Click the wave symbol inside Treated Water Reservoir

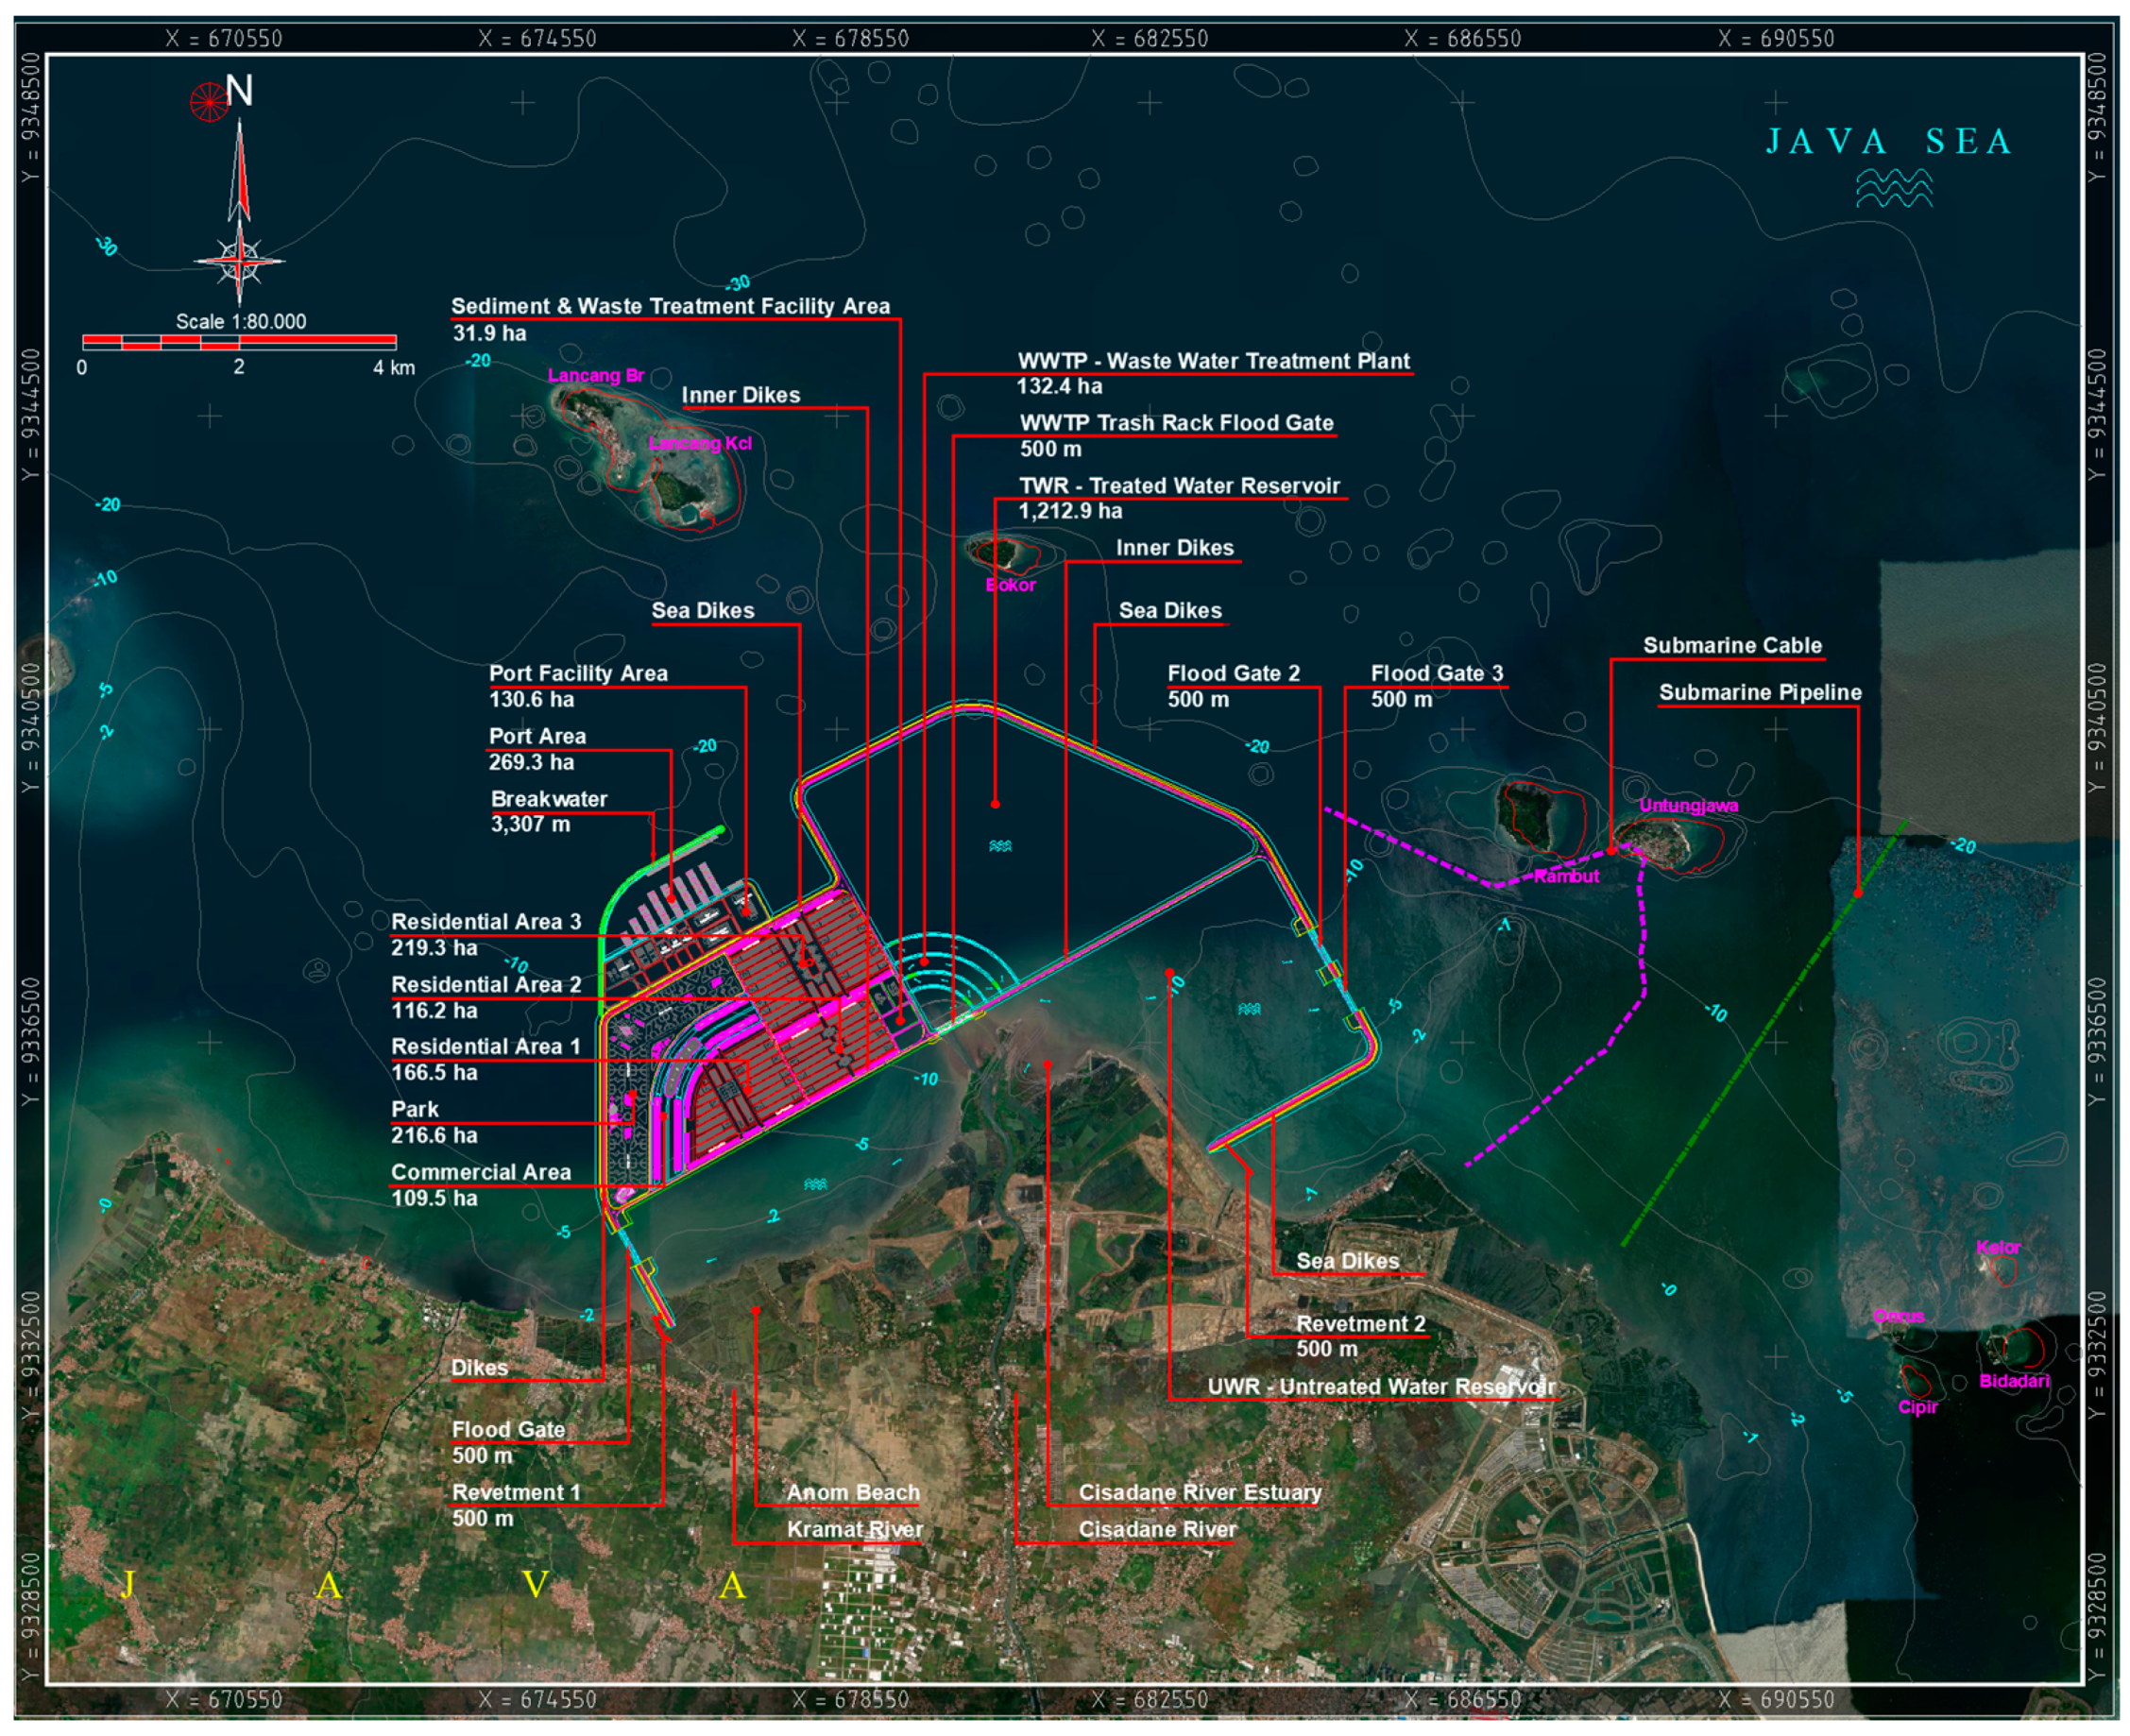(999, 846)
